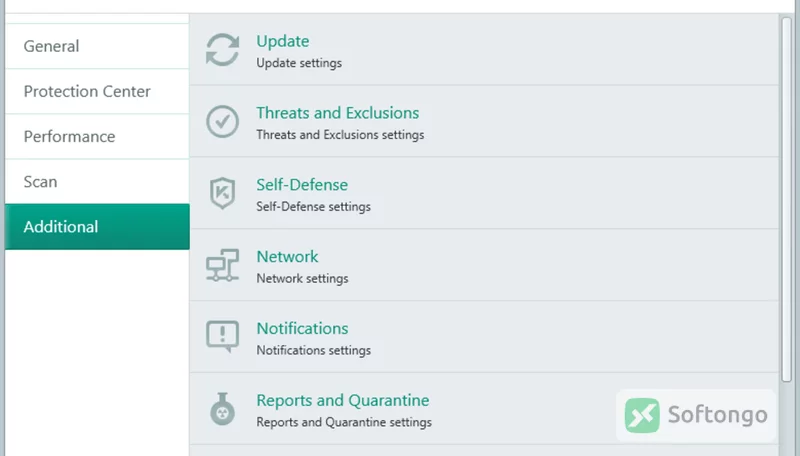Click 'Threats and Exclusions settings' description
This screenshot has width=800, height=456.
click(x=340, y=135)
